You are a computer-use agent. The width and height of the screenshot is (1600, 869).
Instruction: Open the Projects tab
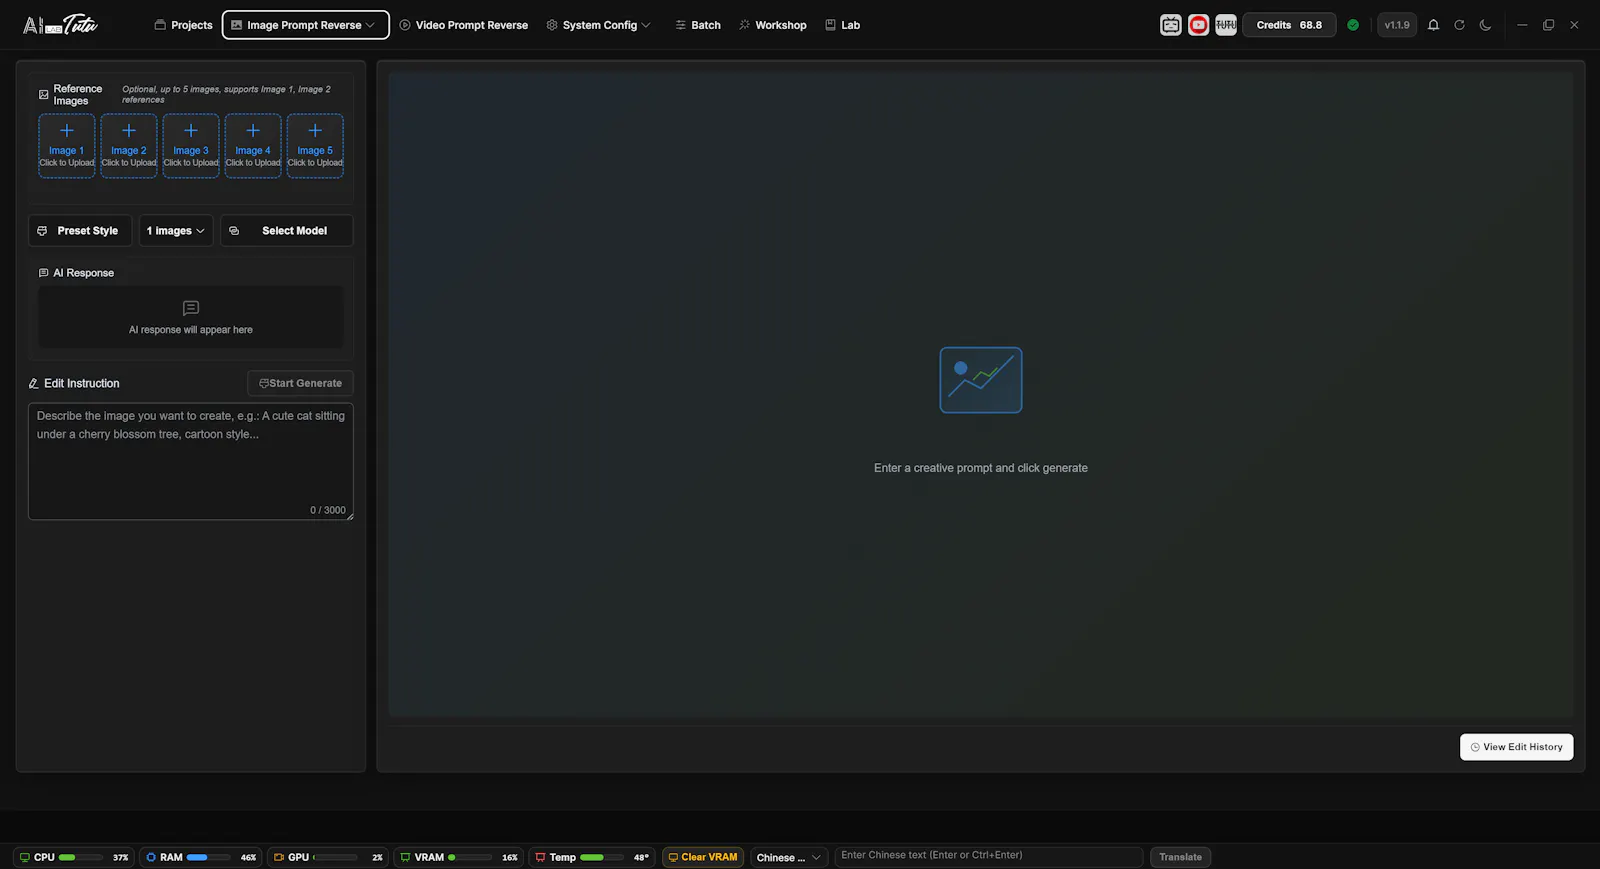point(183,25)
